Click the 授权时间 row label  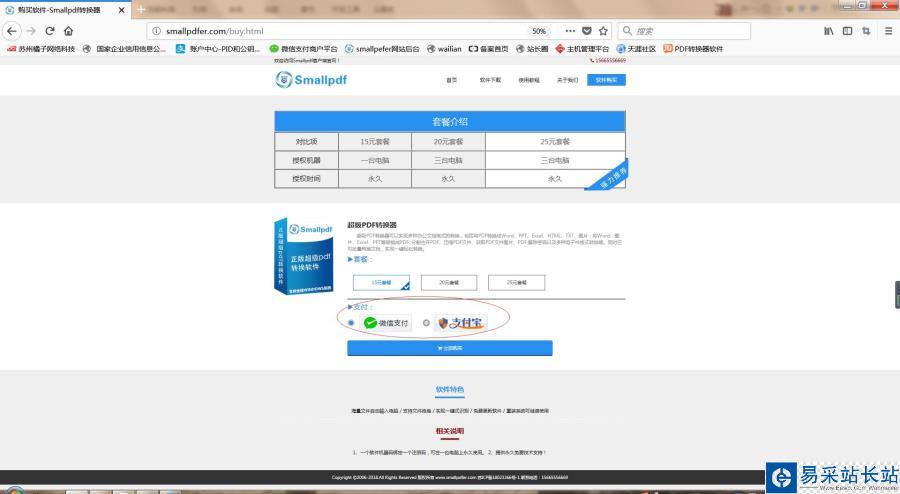(307, 179)
